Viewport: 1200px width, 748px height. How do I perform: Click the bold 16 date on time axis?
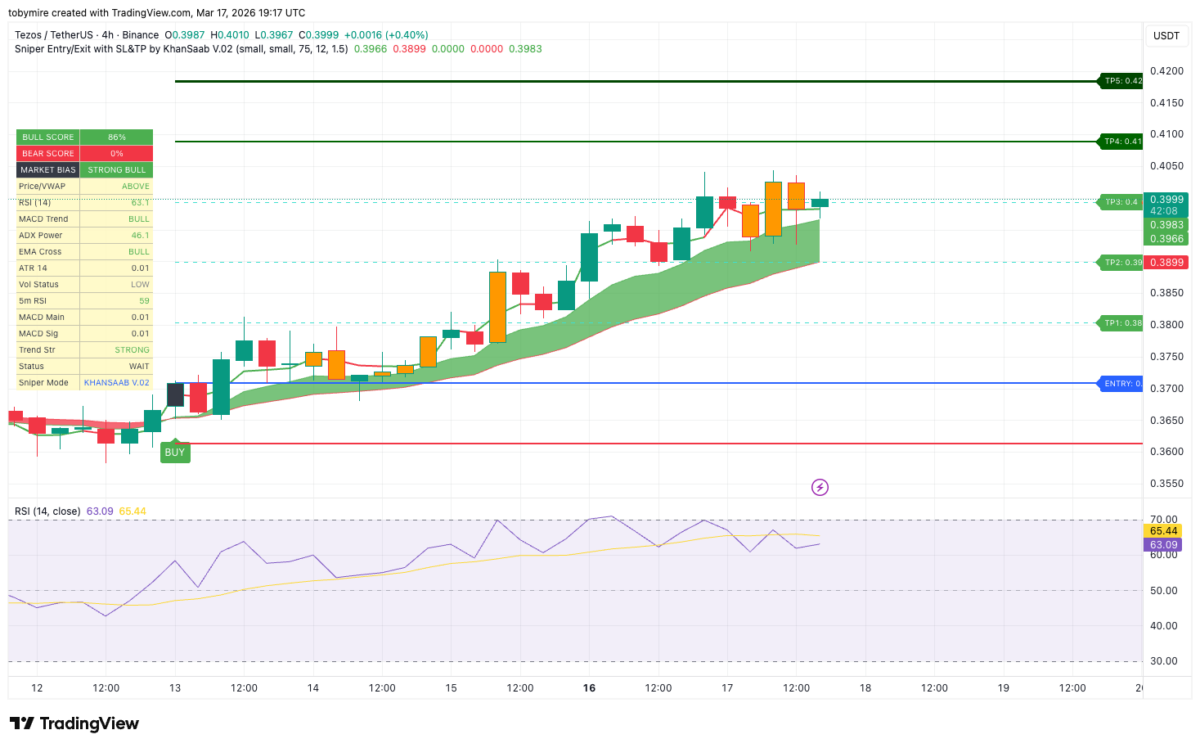pos(589,688)
